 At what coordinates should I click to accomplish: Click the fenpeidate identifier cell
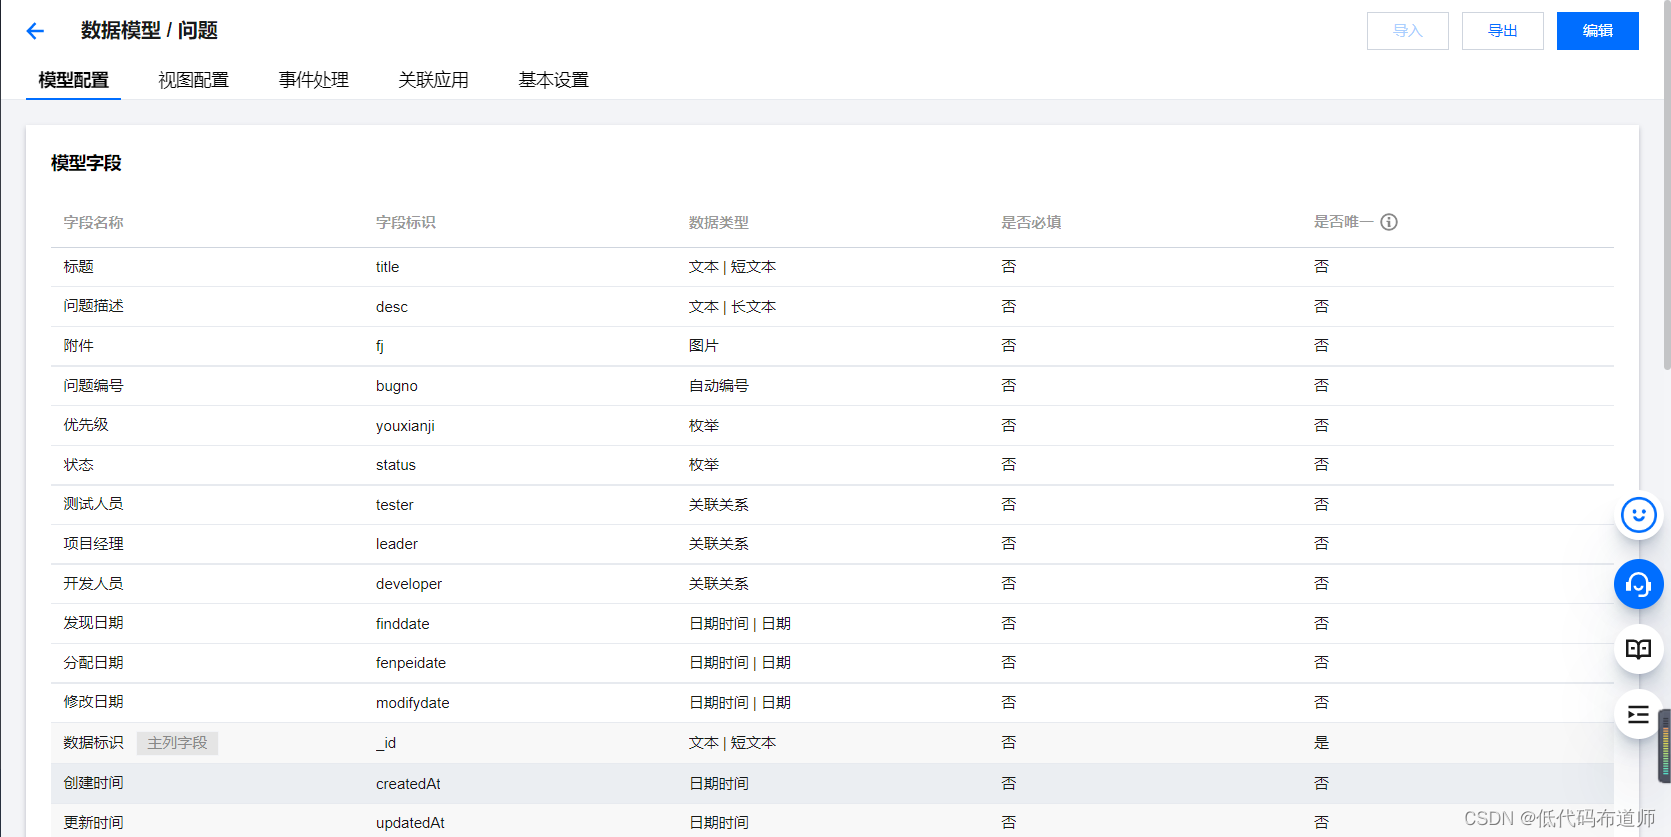[x=411, y=663]
